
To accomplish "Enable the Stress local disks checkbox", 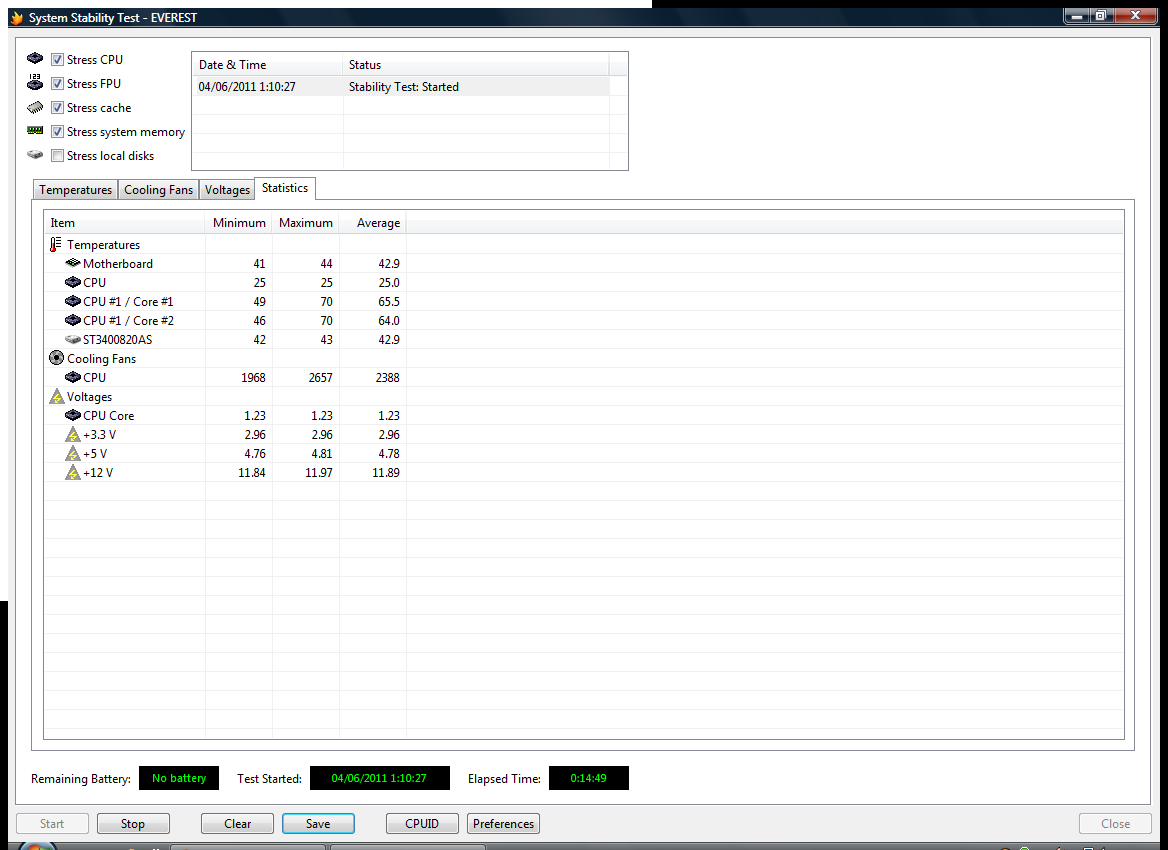I will (x=57, y=156).
